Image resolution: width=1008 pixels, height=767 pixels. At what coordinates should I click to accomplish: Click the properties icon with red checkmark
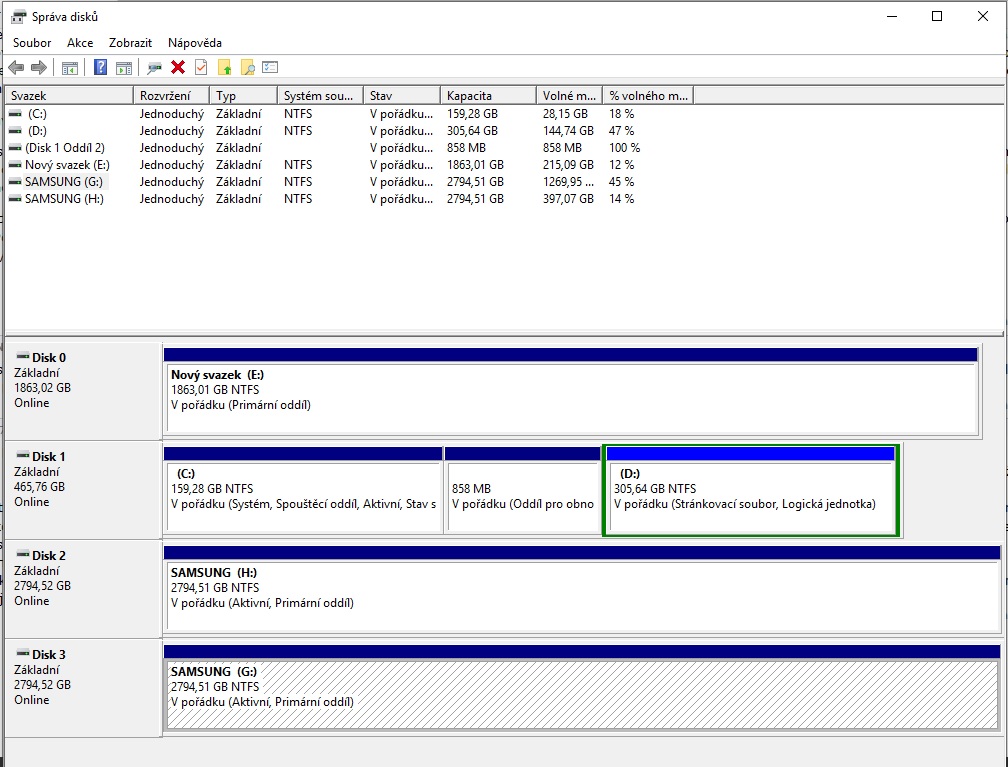(201, 68)
